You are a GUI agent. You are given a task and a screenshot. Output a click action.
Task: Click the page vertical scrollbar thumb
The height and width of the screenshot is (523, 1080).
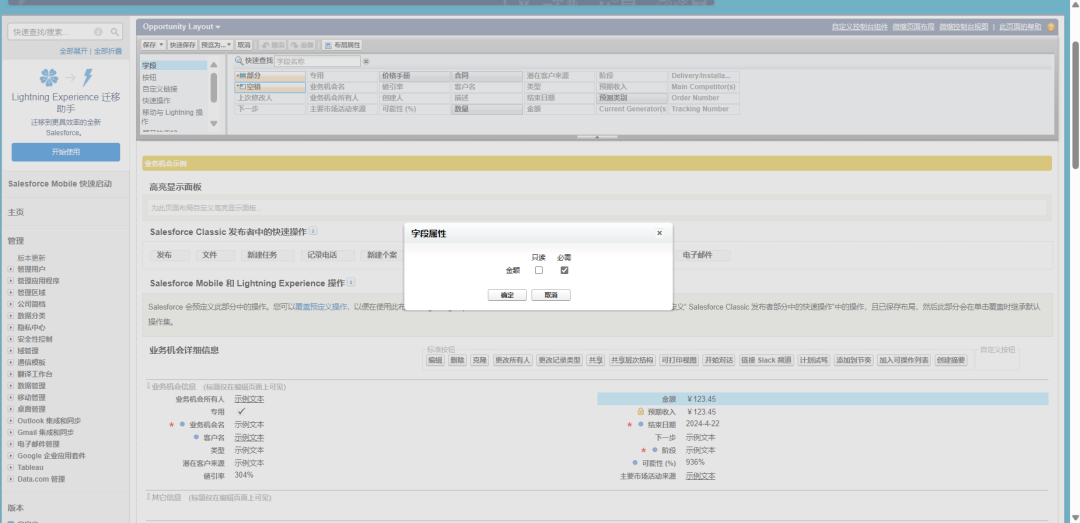pos(1075,103)
